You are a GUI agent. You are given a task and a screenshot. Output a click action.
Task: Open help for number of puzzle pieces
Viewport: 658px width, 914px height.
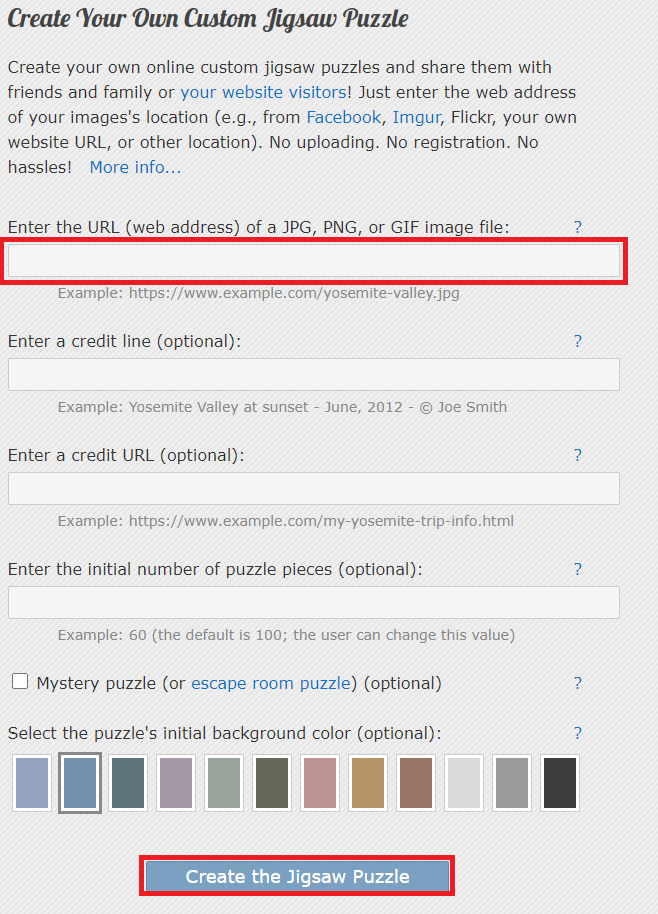tap(578, 569)
